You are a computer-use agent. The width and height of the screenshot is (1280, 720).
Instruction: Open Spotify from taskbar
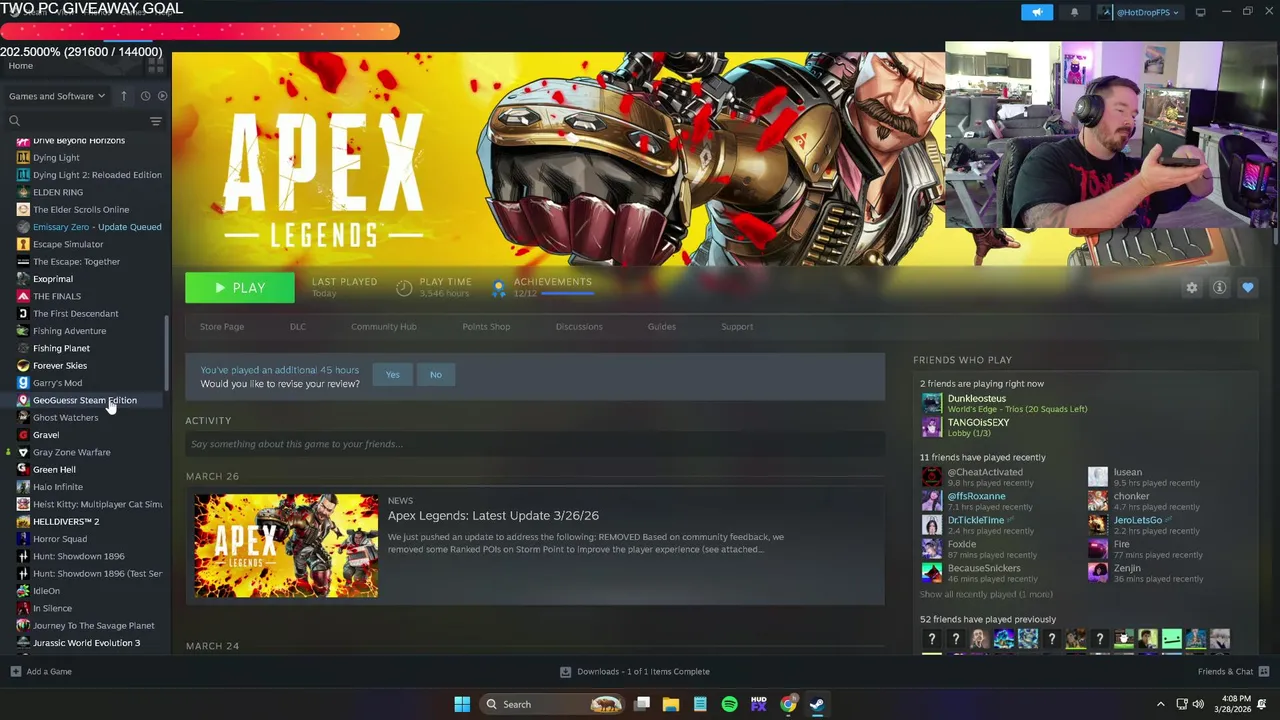729,704
